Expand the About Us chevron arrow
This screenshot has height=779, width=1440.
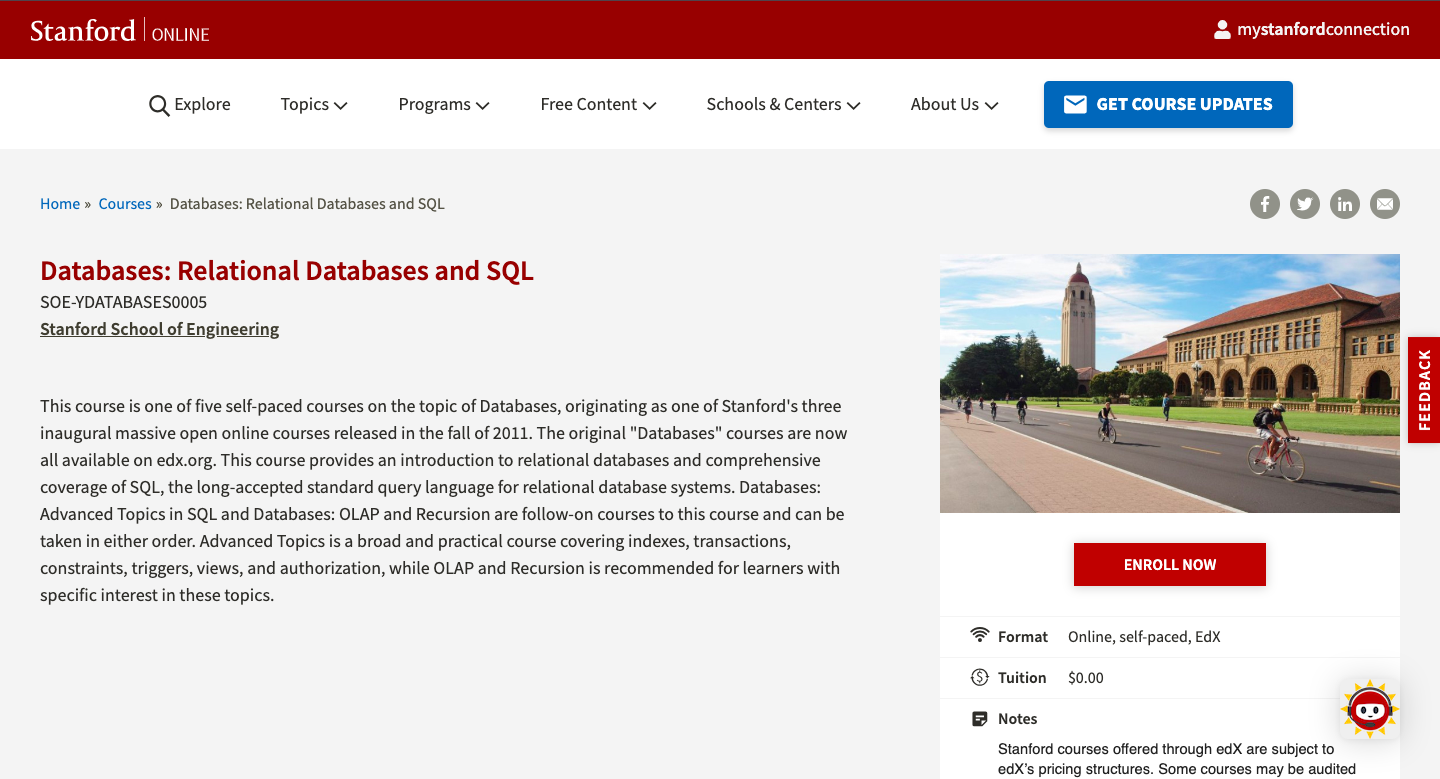click(x=992, y=105)
